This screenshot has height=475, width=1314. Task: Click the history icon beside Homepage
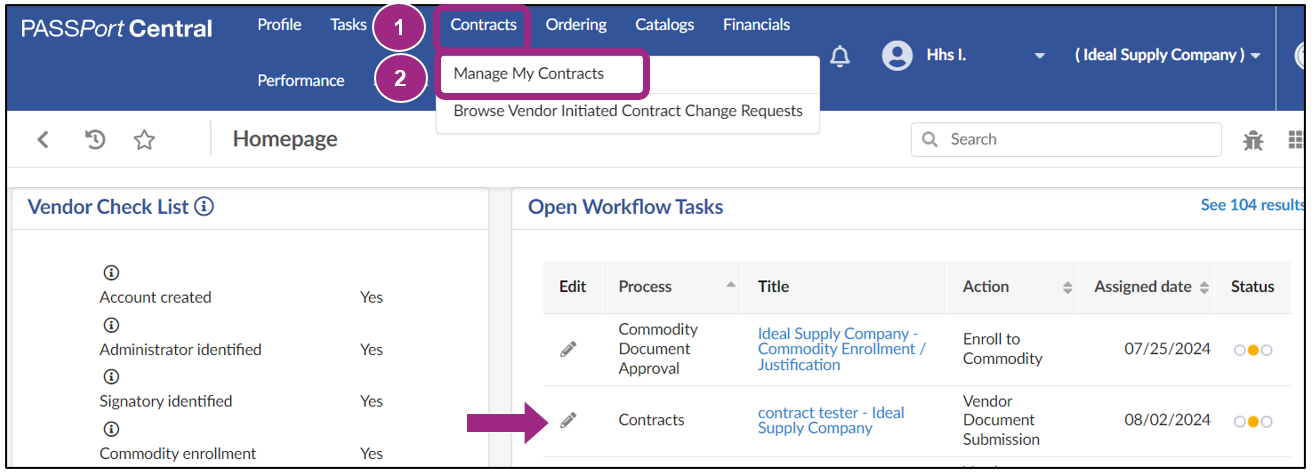96,140
